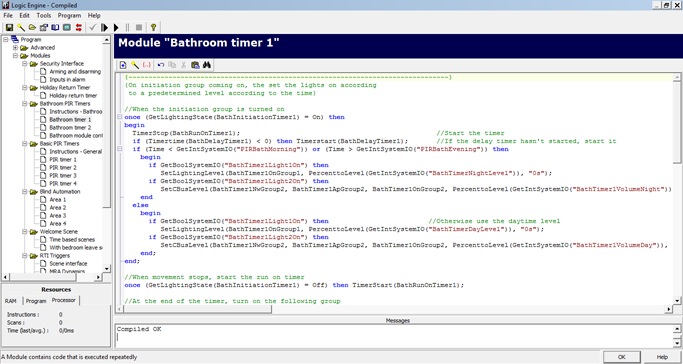Click the new page icon in editor toolbar

click(123, 65)
